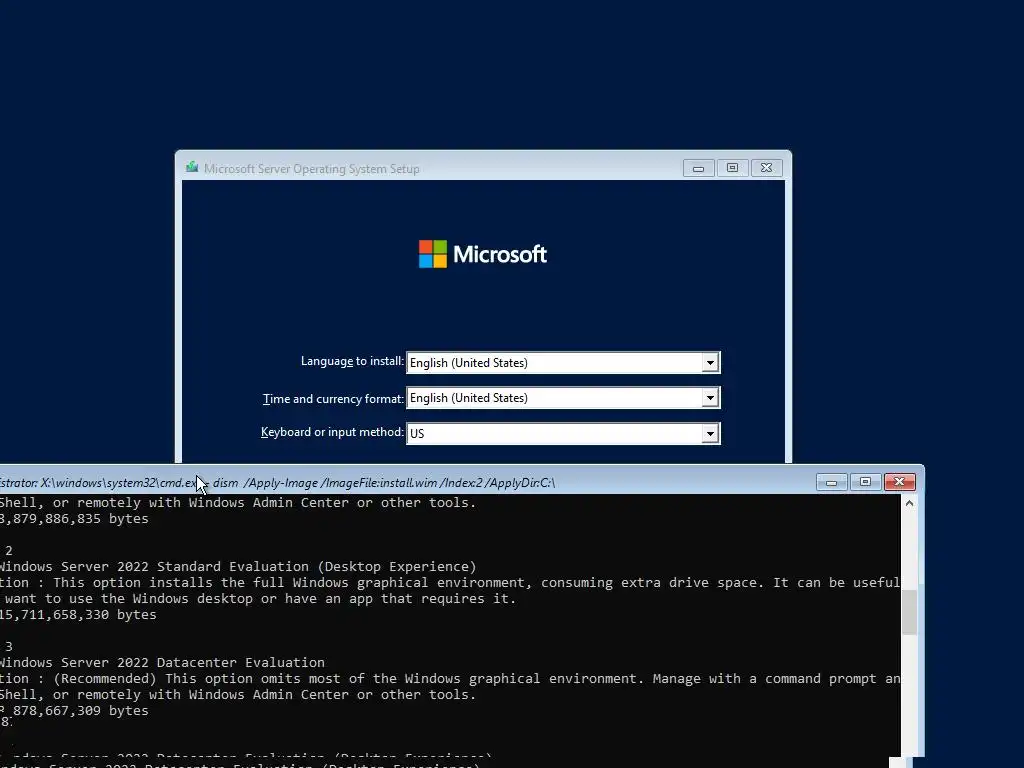The height and width of the screenshot is (768, 1024).
Task: Click the Time and currency format arrow
Action: click(x=710, y=398)
